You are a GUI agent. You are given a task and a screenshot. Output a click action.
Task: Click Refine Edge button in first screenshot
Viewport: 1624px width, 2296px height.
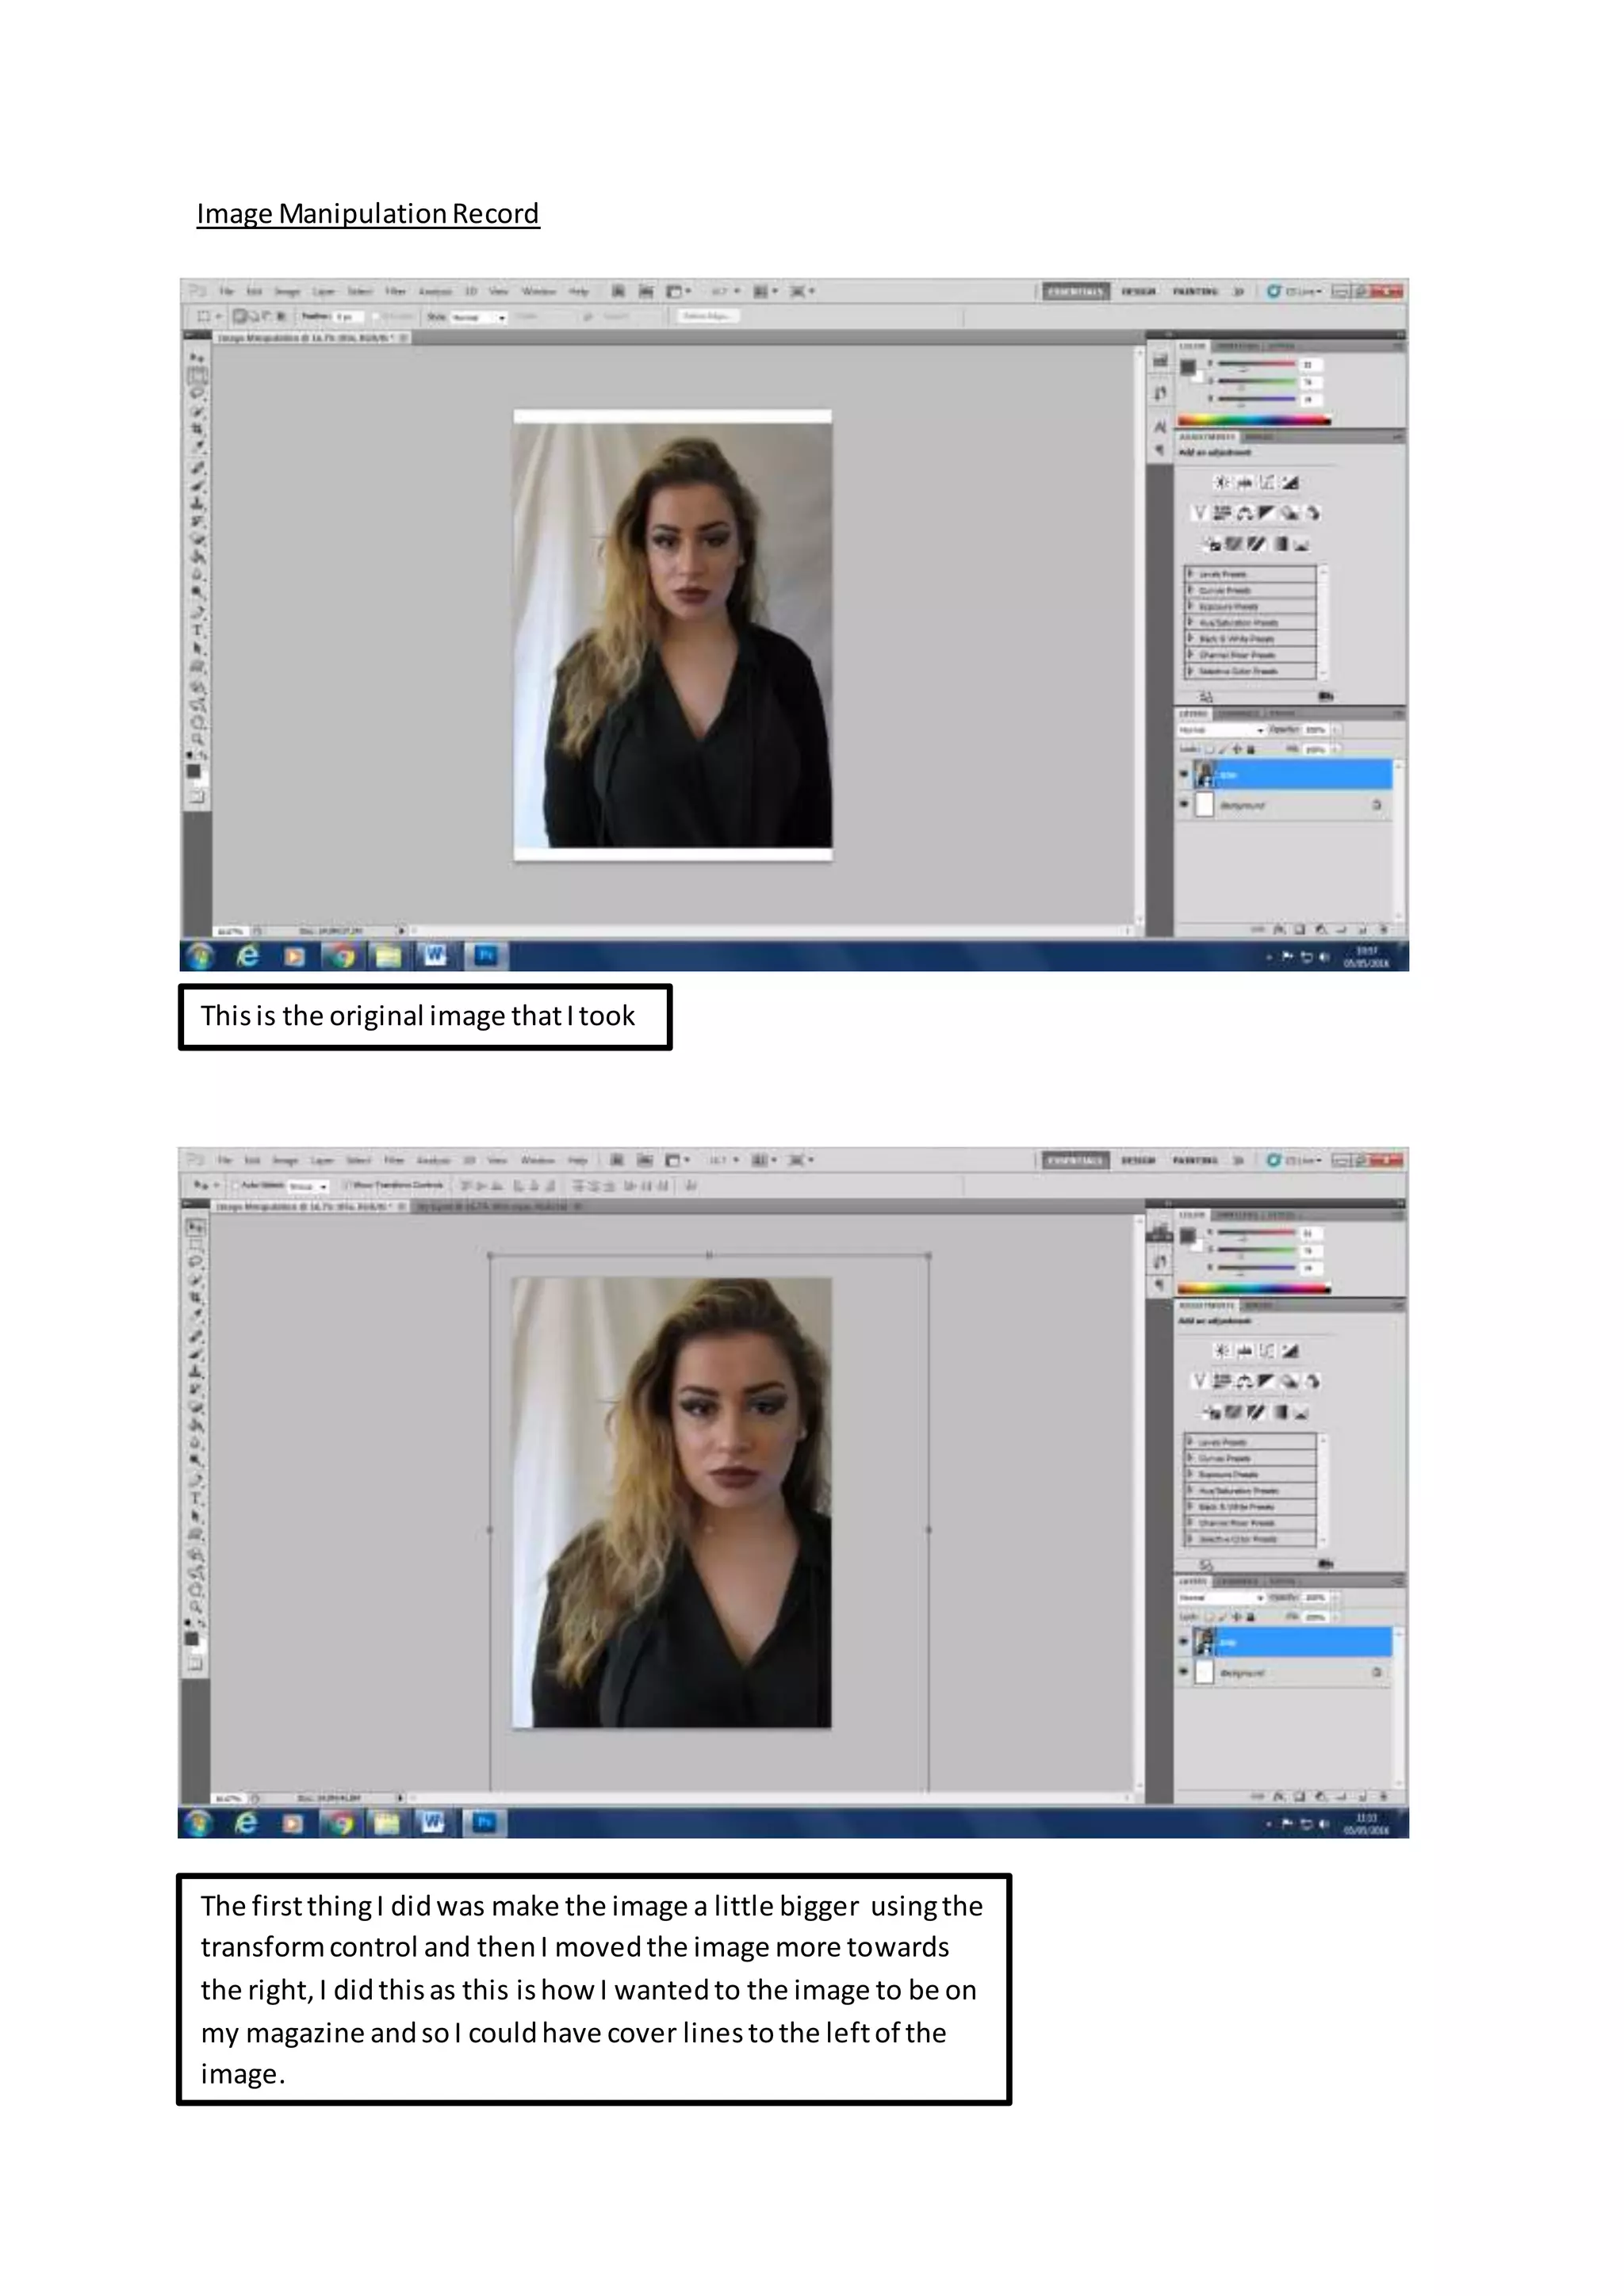[x=708, y=316]
